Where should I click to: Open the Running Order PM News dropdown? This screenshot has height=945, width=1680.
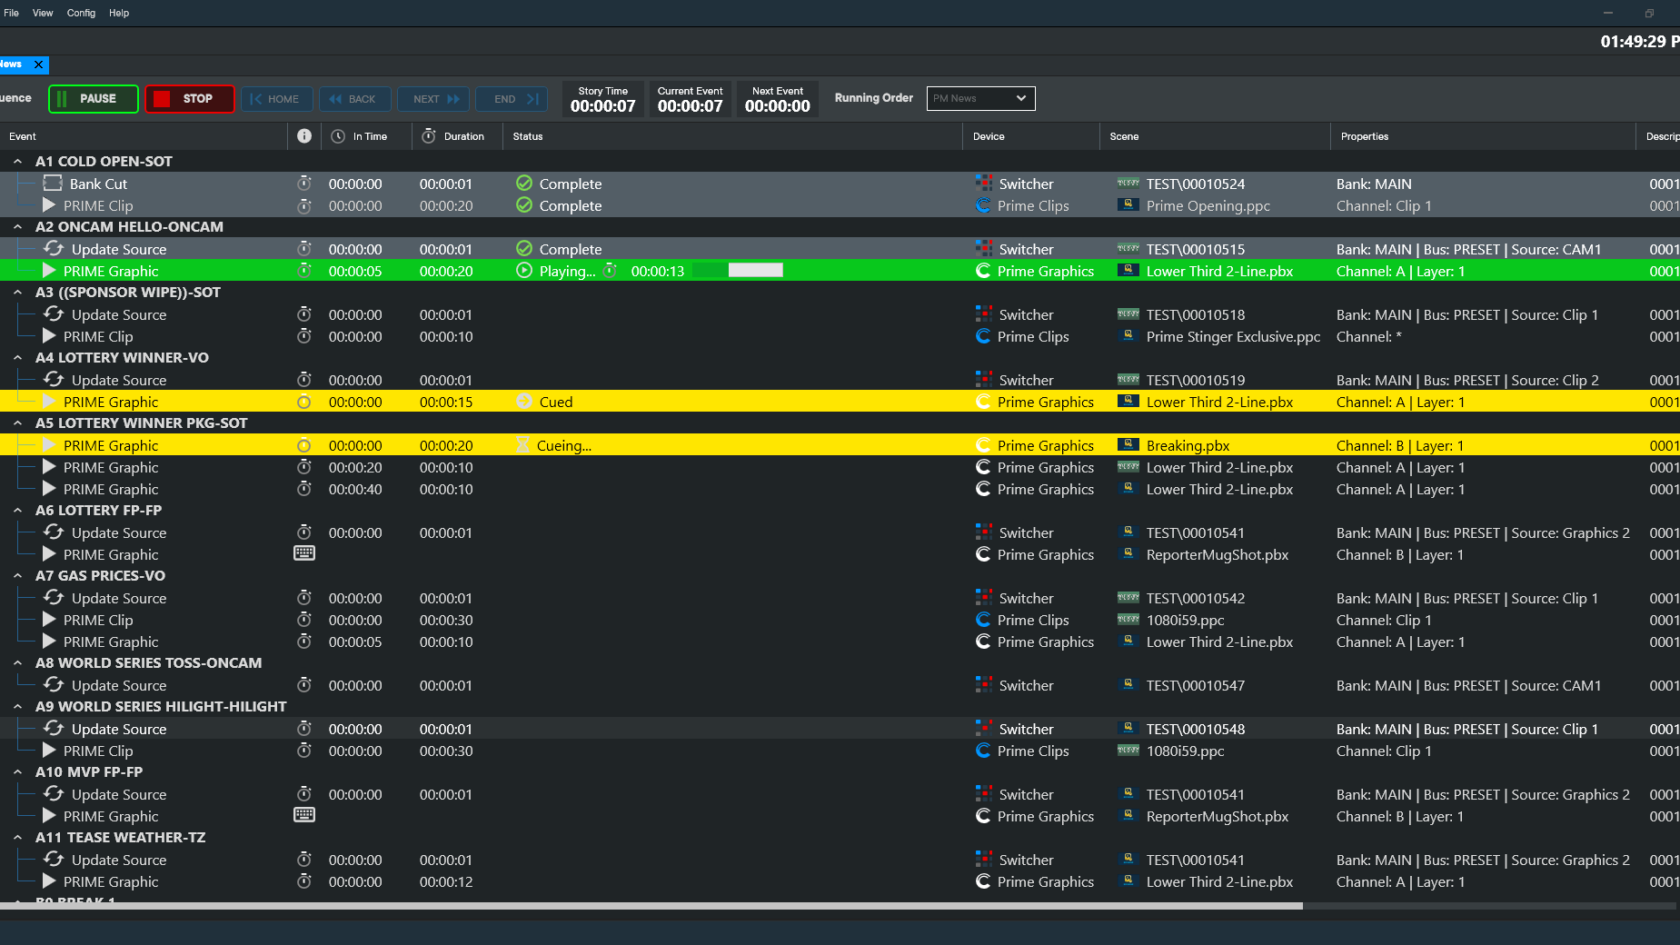(981, 98)
